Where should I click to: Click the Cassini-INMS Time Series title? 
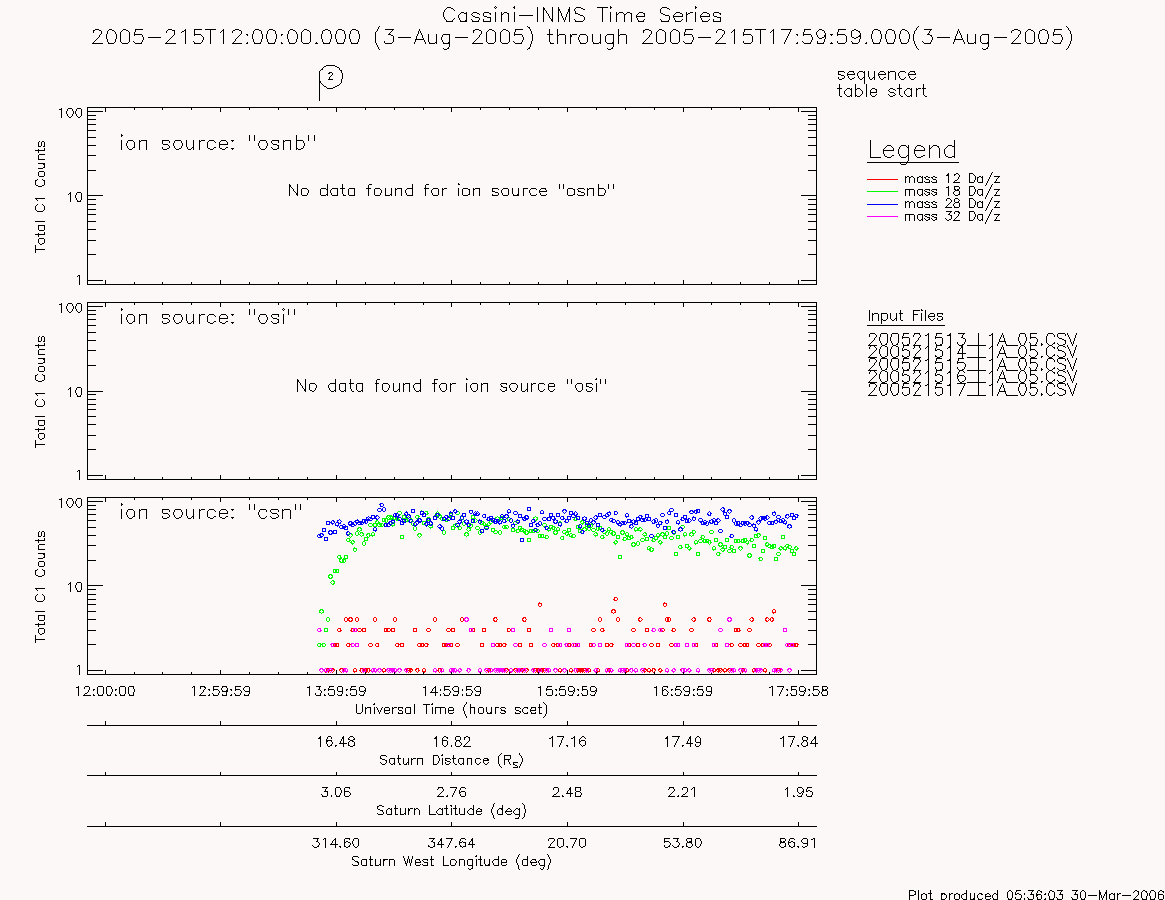click(x=582, y=15)
